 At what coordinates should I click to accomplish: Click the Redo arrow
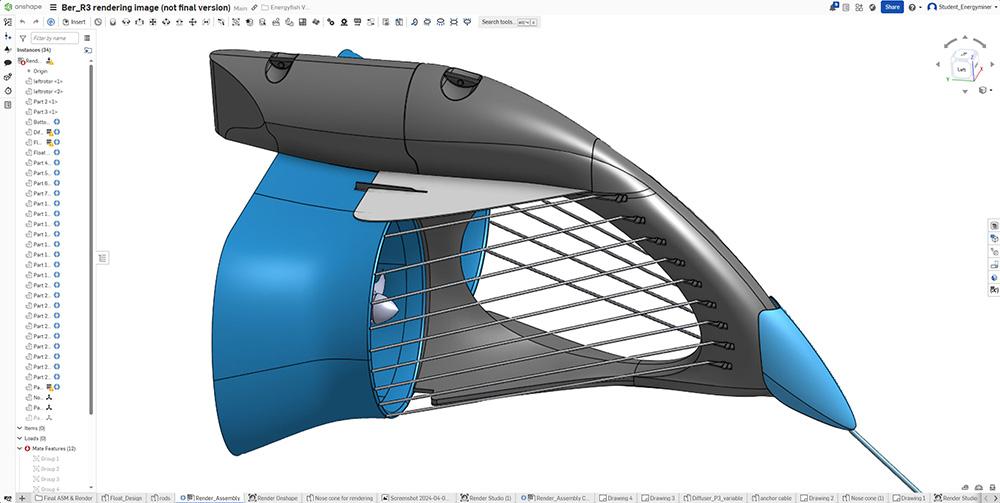click(x=36, y=22)
